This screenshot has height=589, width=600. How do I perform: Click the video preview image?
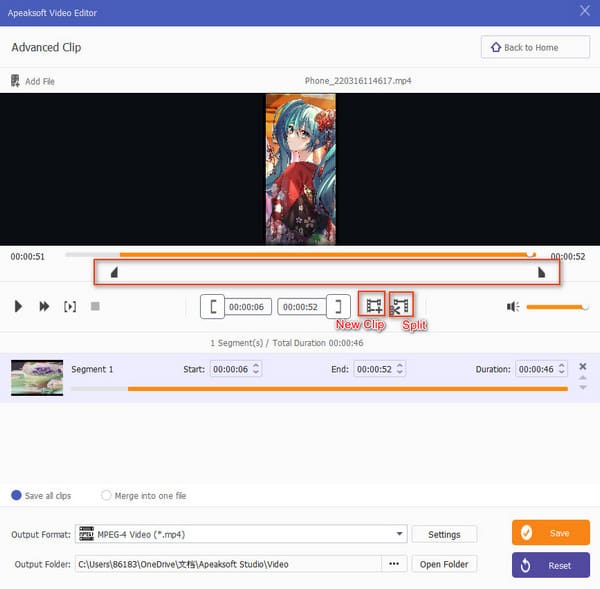(x=300, y=169)
